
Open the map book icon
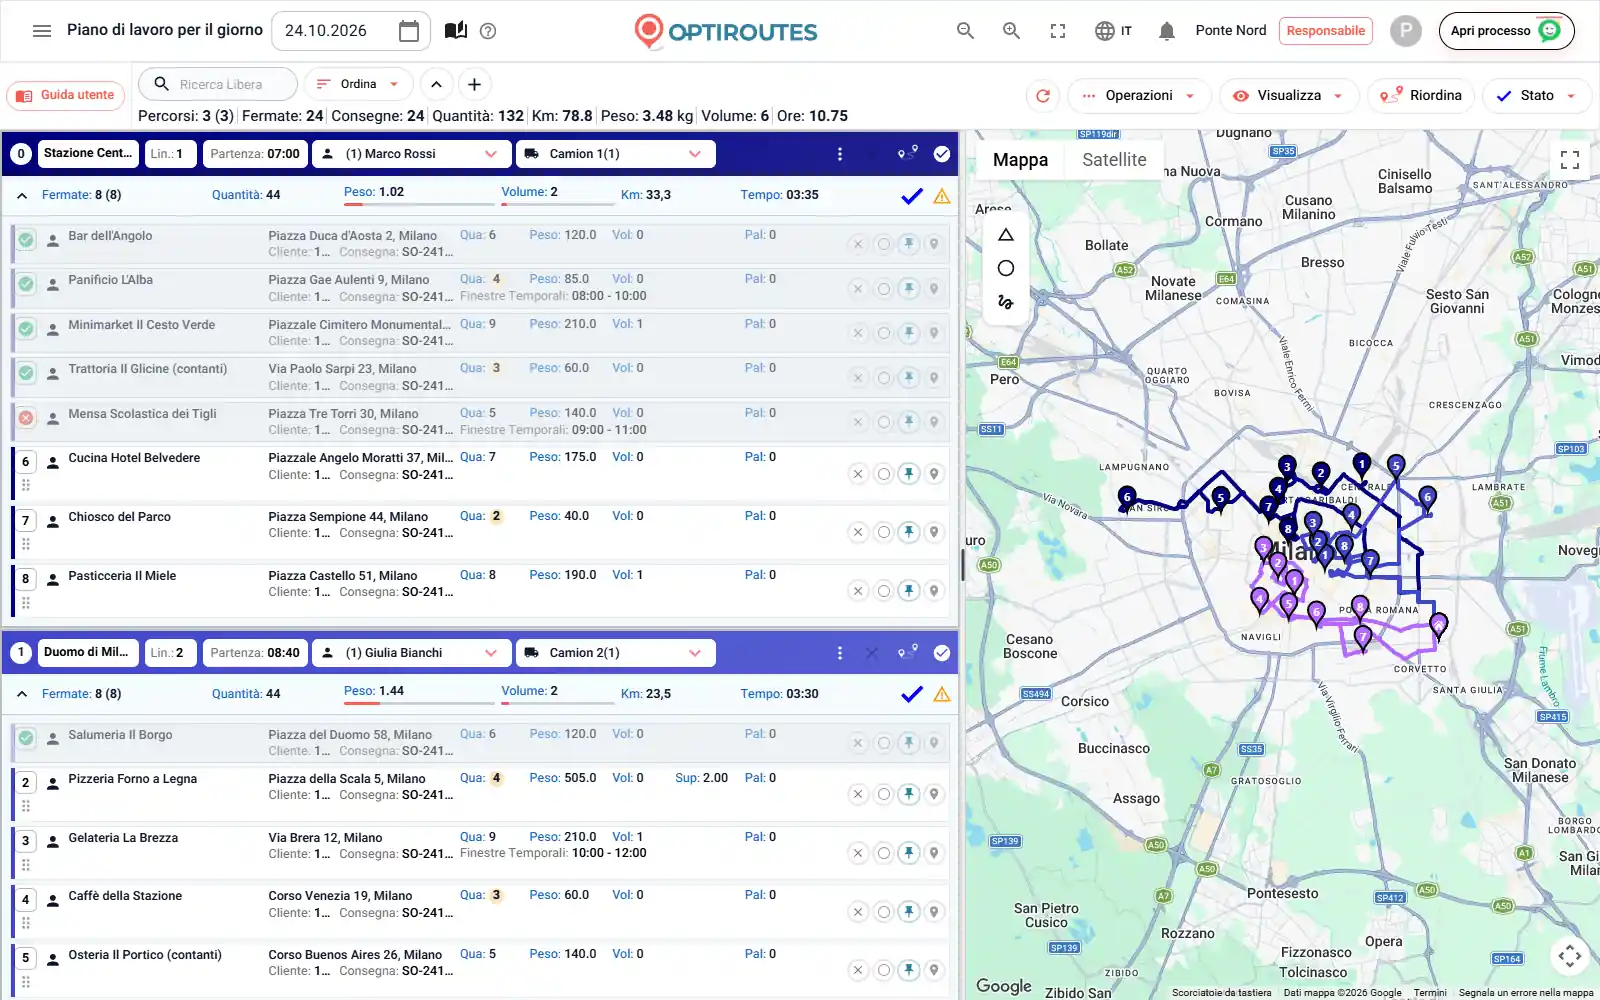[456, 31]
